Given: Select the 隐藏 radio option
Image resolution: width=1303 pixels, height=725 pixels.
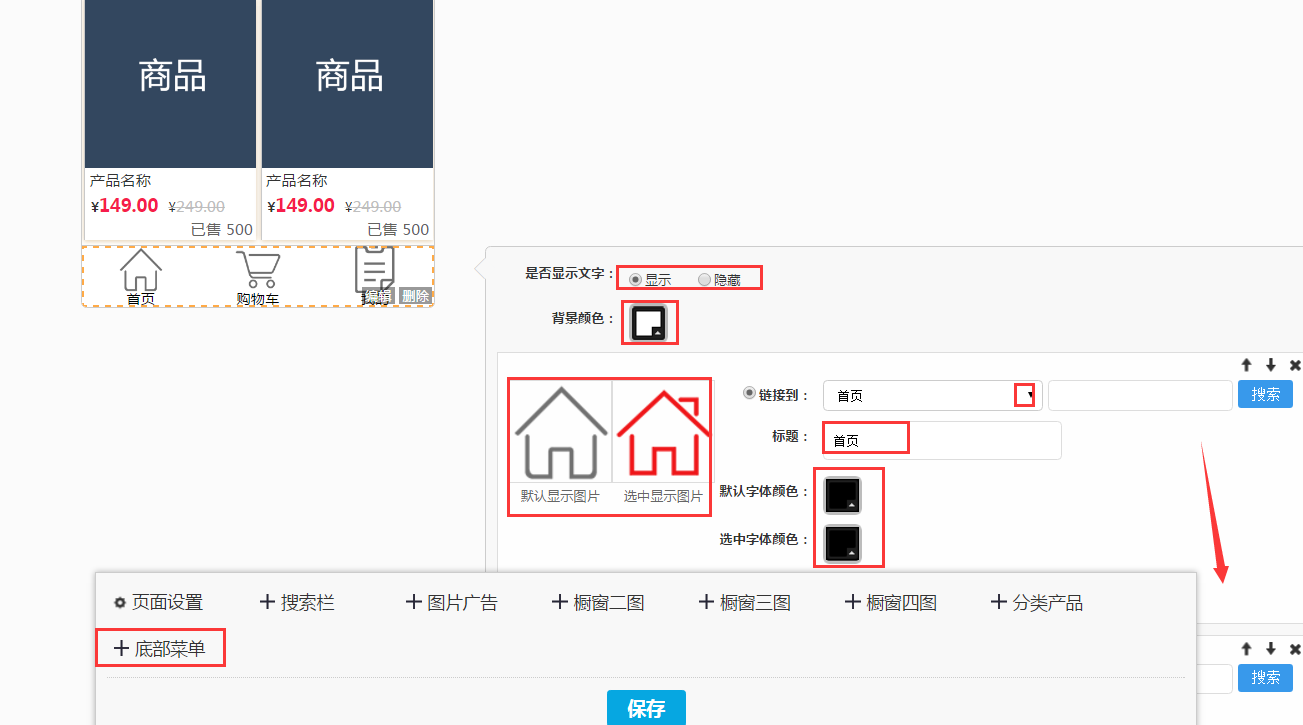Looking at the screenshot, I should [x=705, y=280].
